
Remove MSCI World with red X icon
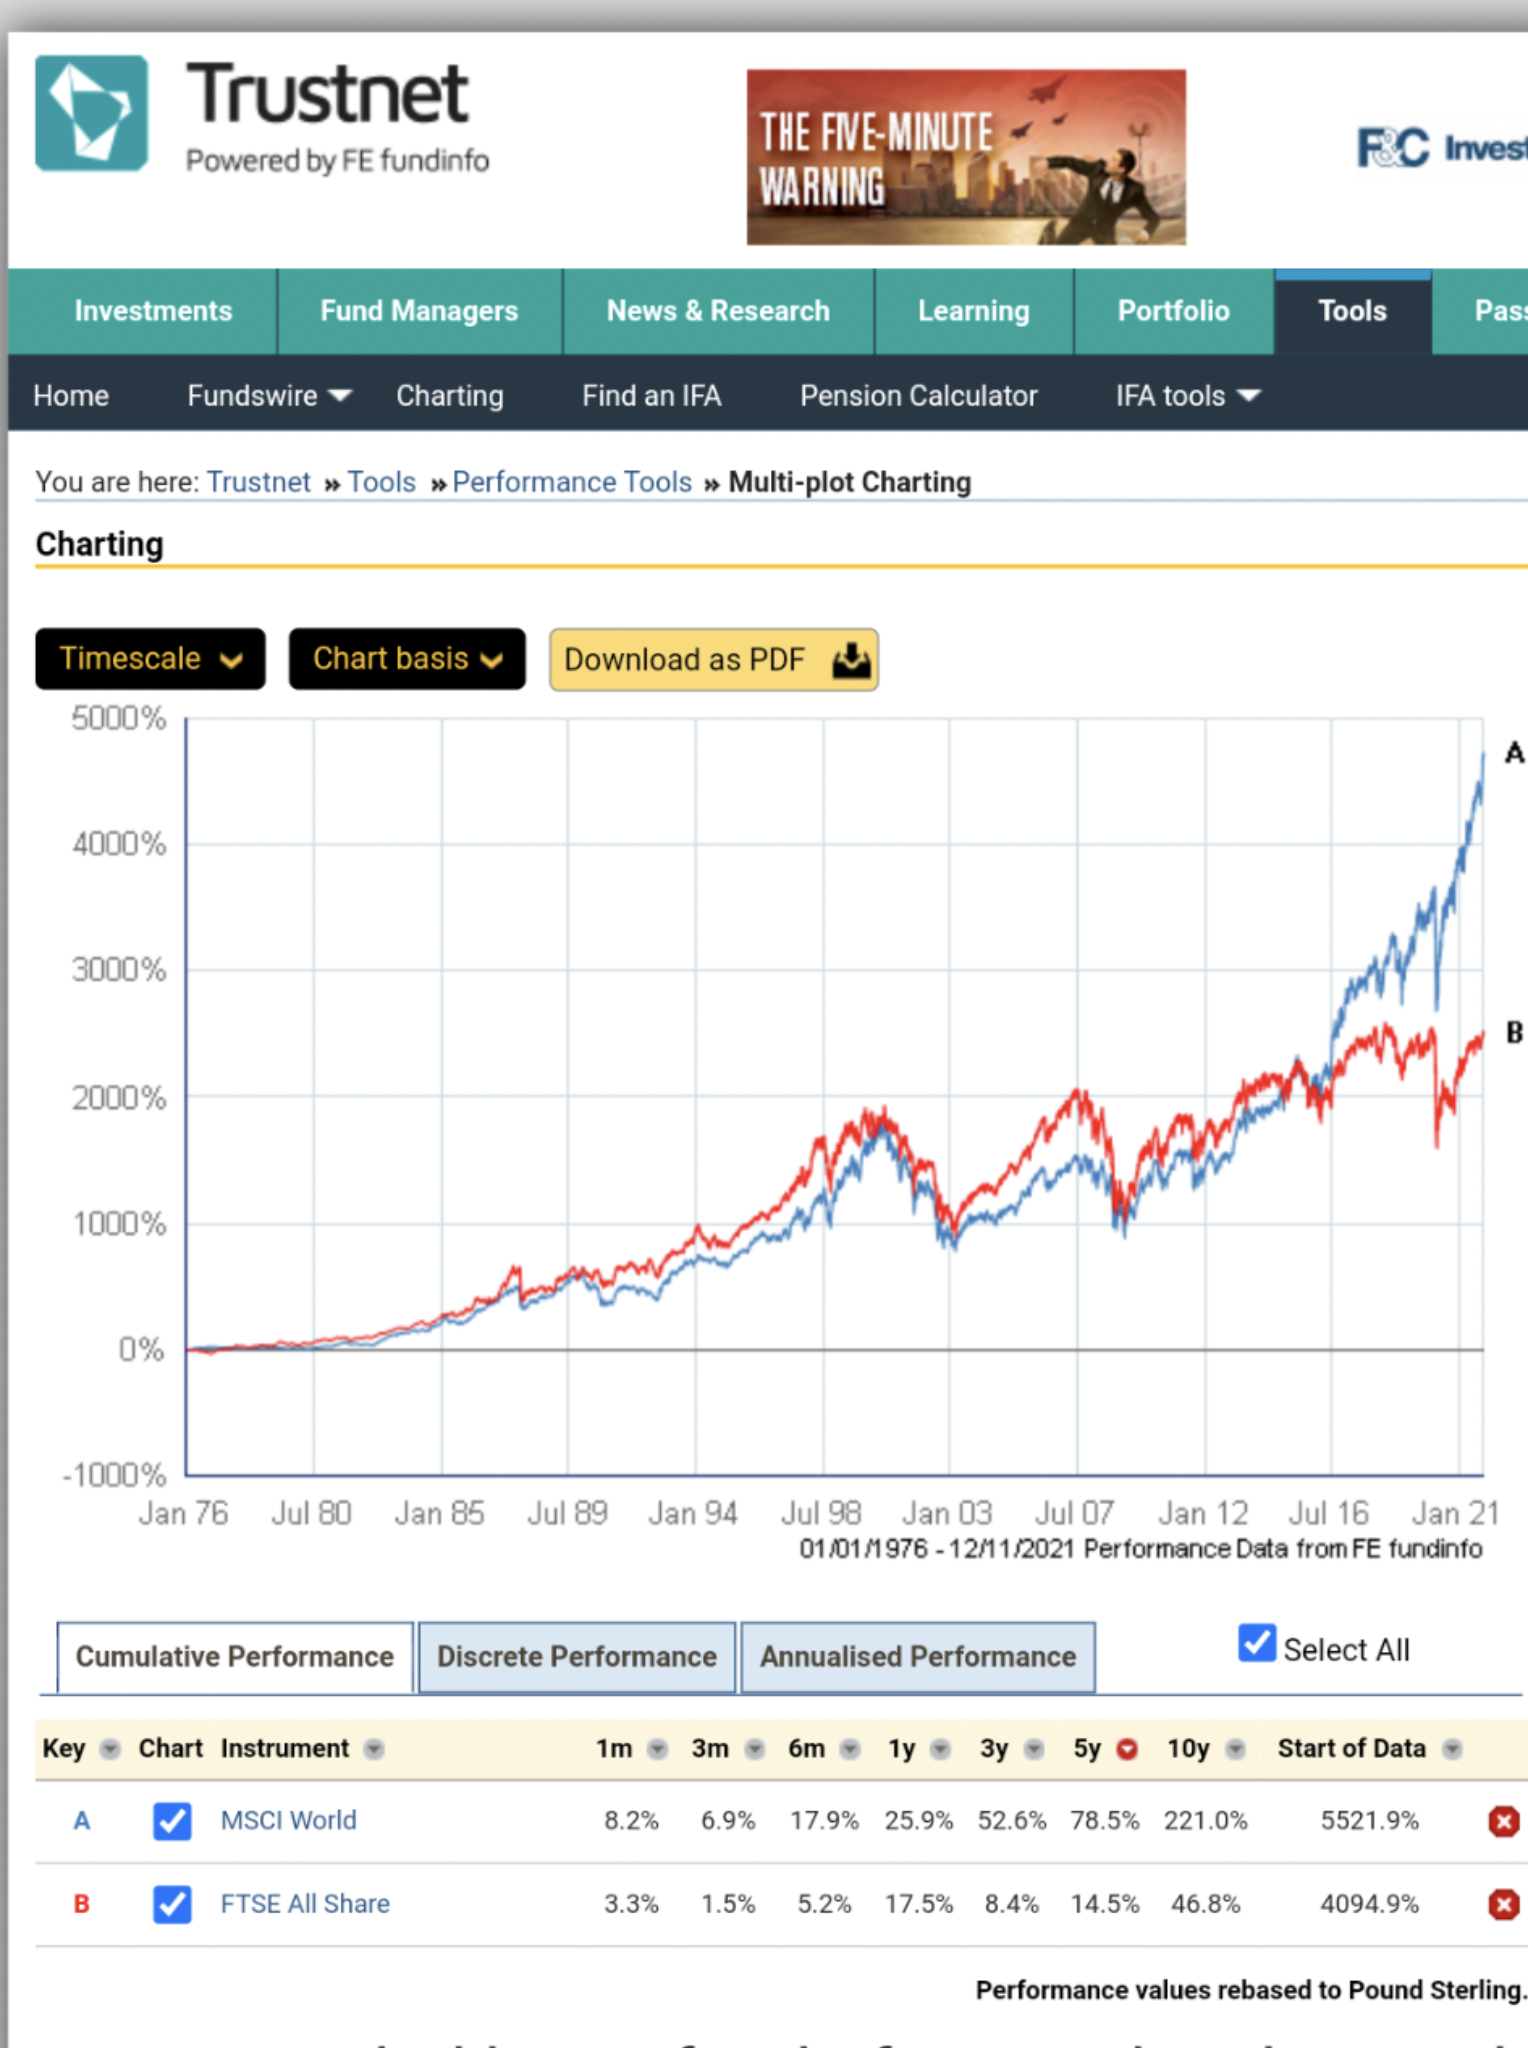(x=1503, y=1821)
